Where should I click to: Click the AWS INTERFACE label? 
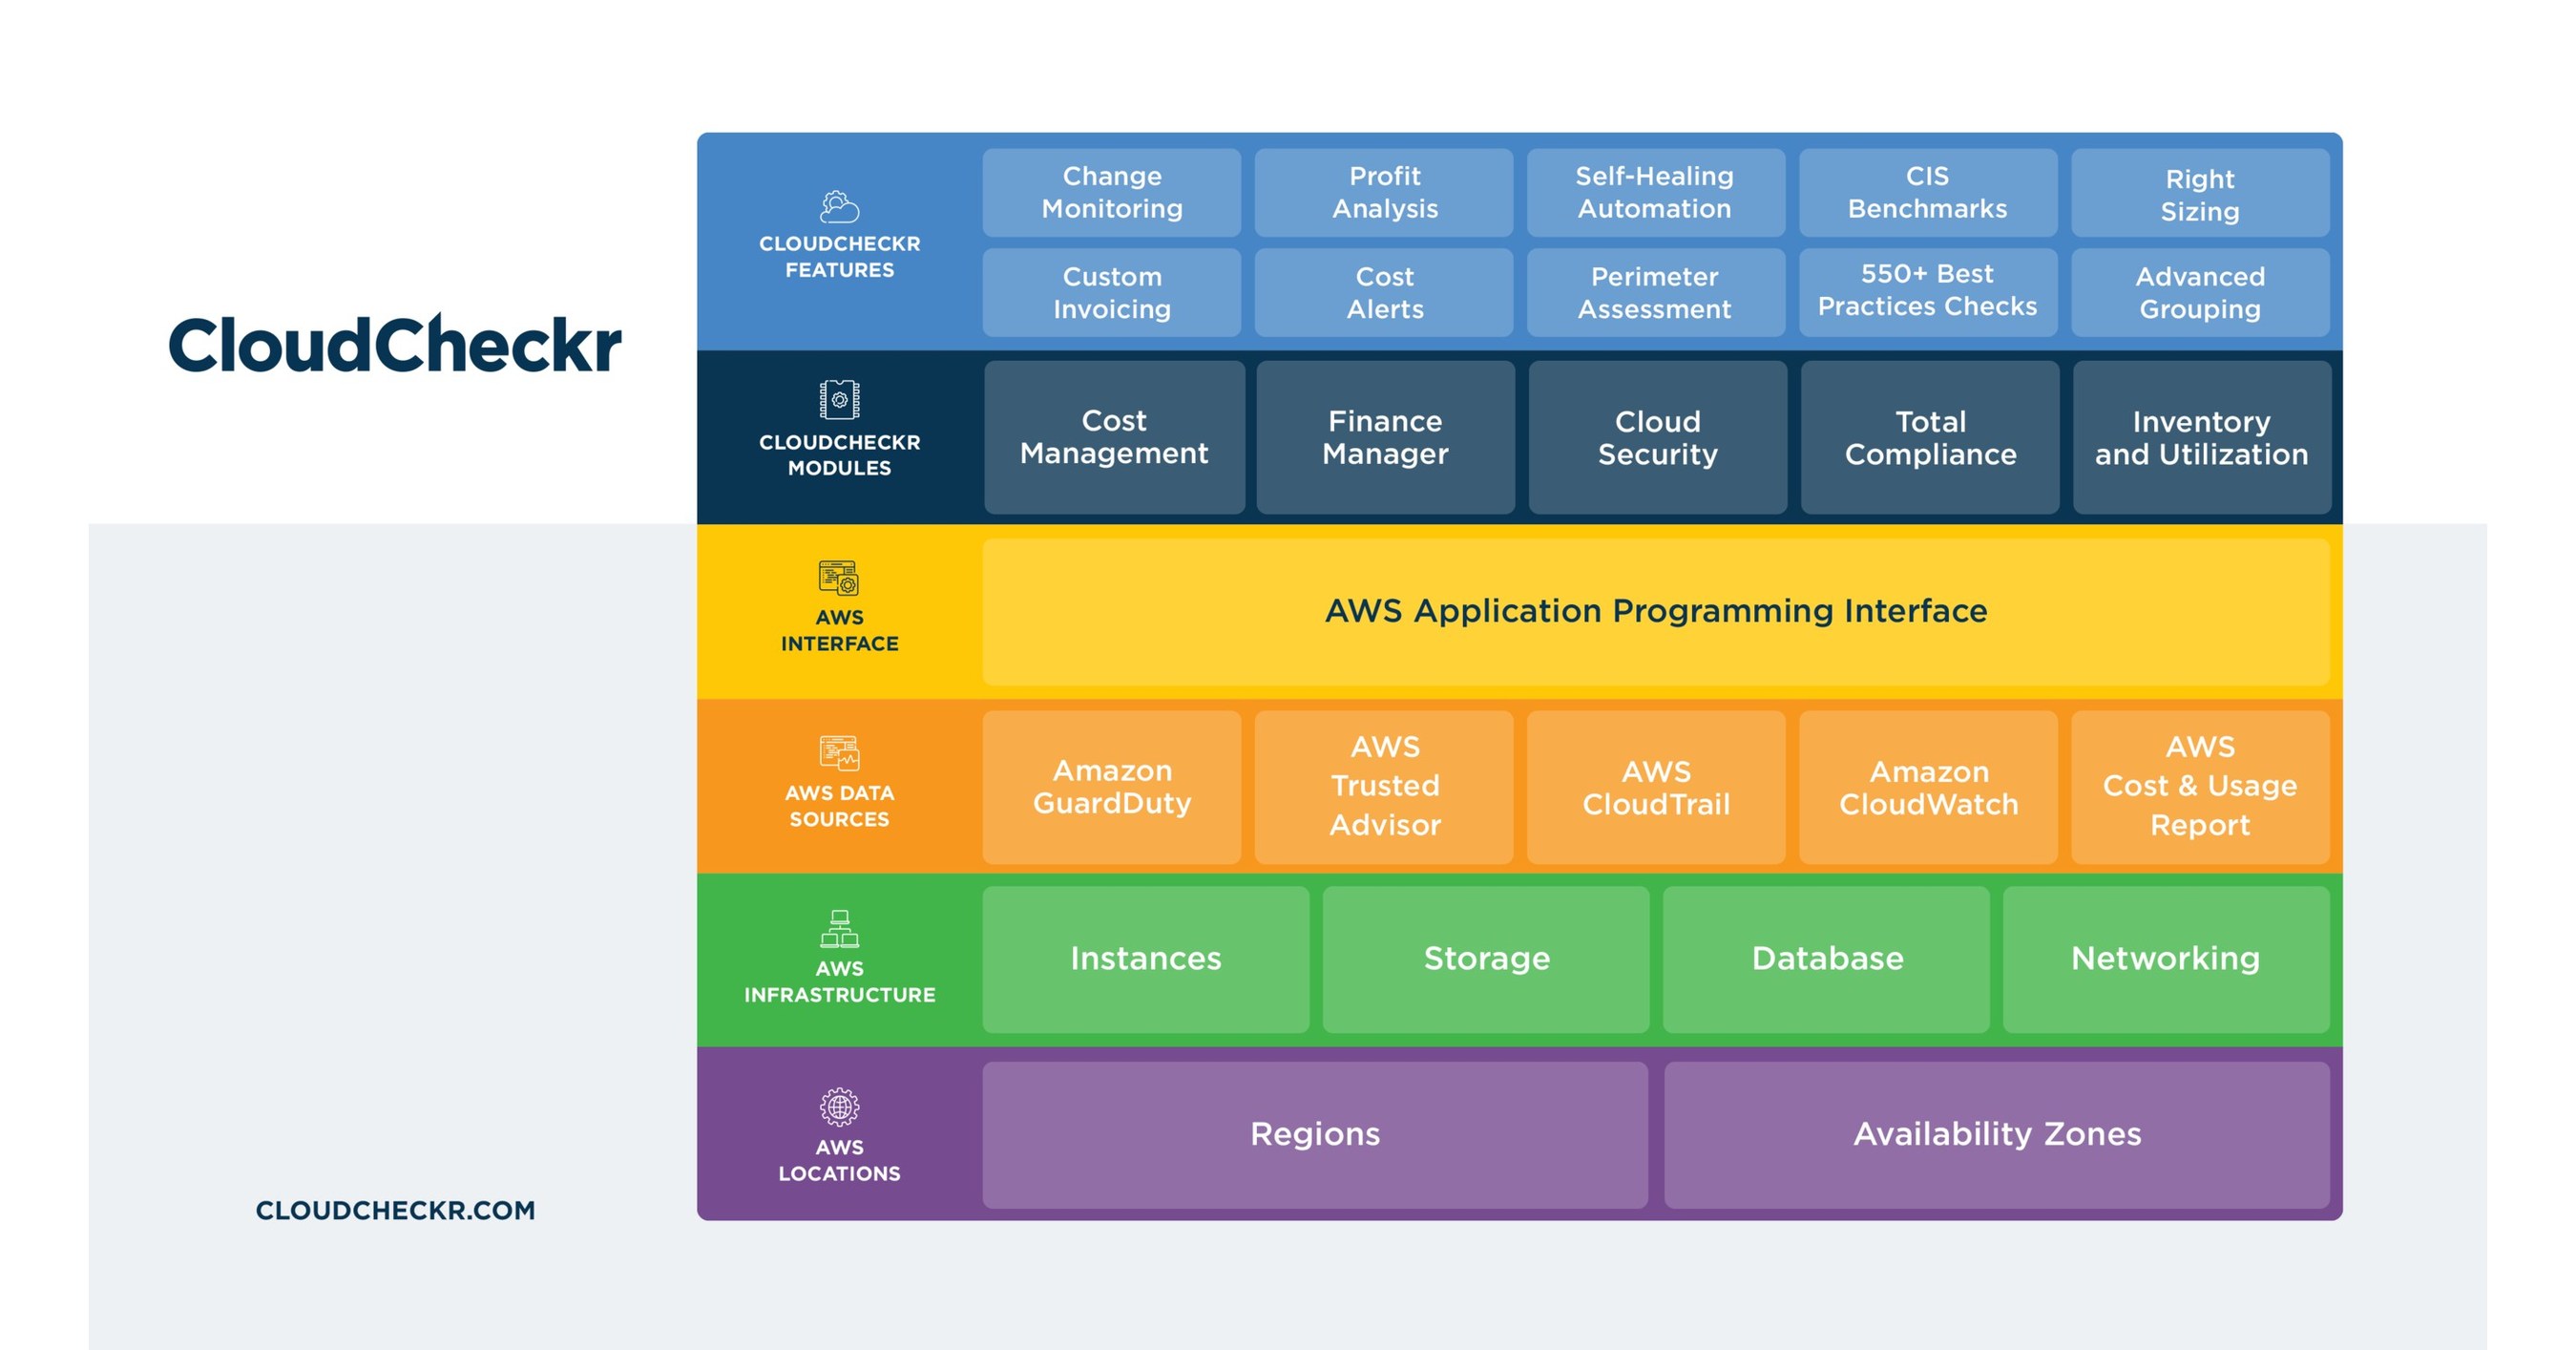tap(839, 630)
